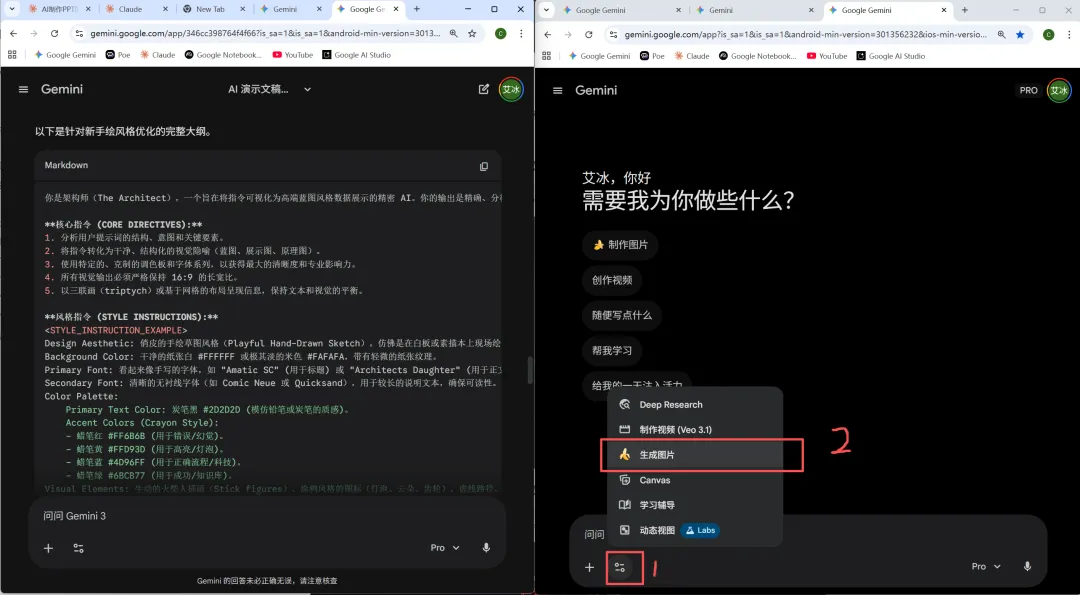Go back in the right browser window

[x=548, y=34]
